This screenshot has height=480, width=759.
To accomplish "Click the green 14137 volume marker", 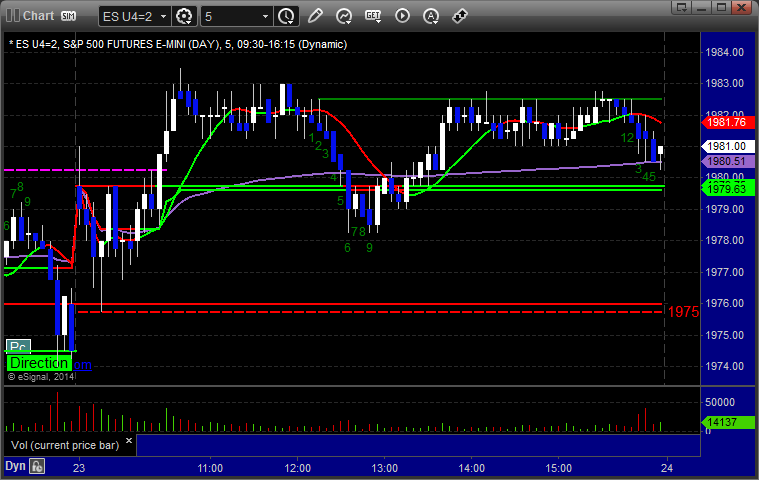I will [x=726, y=422].
